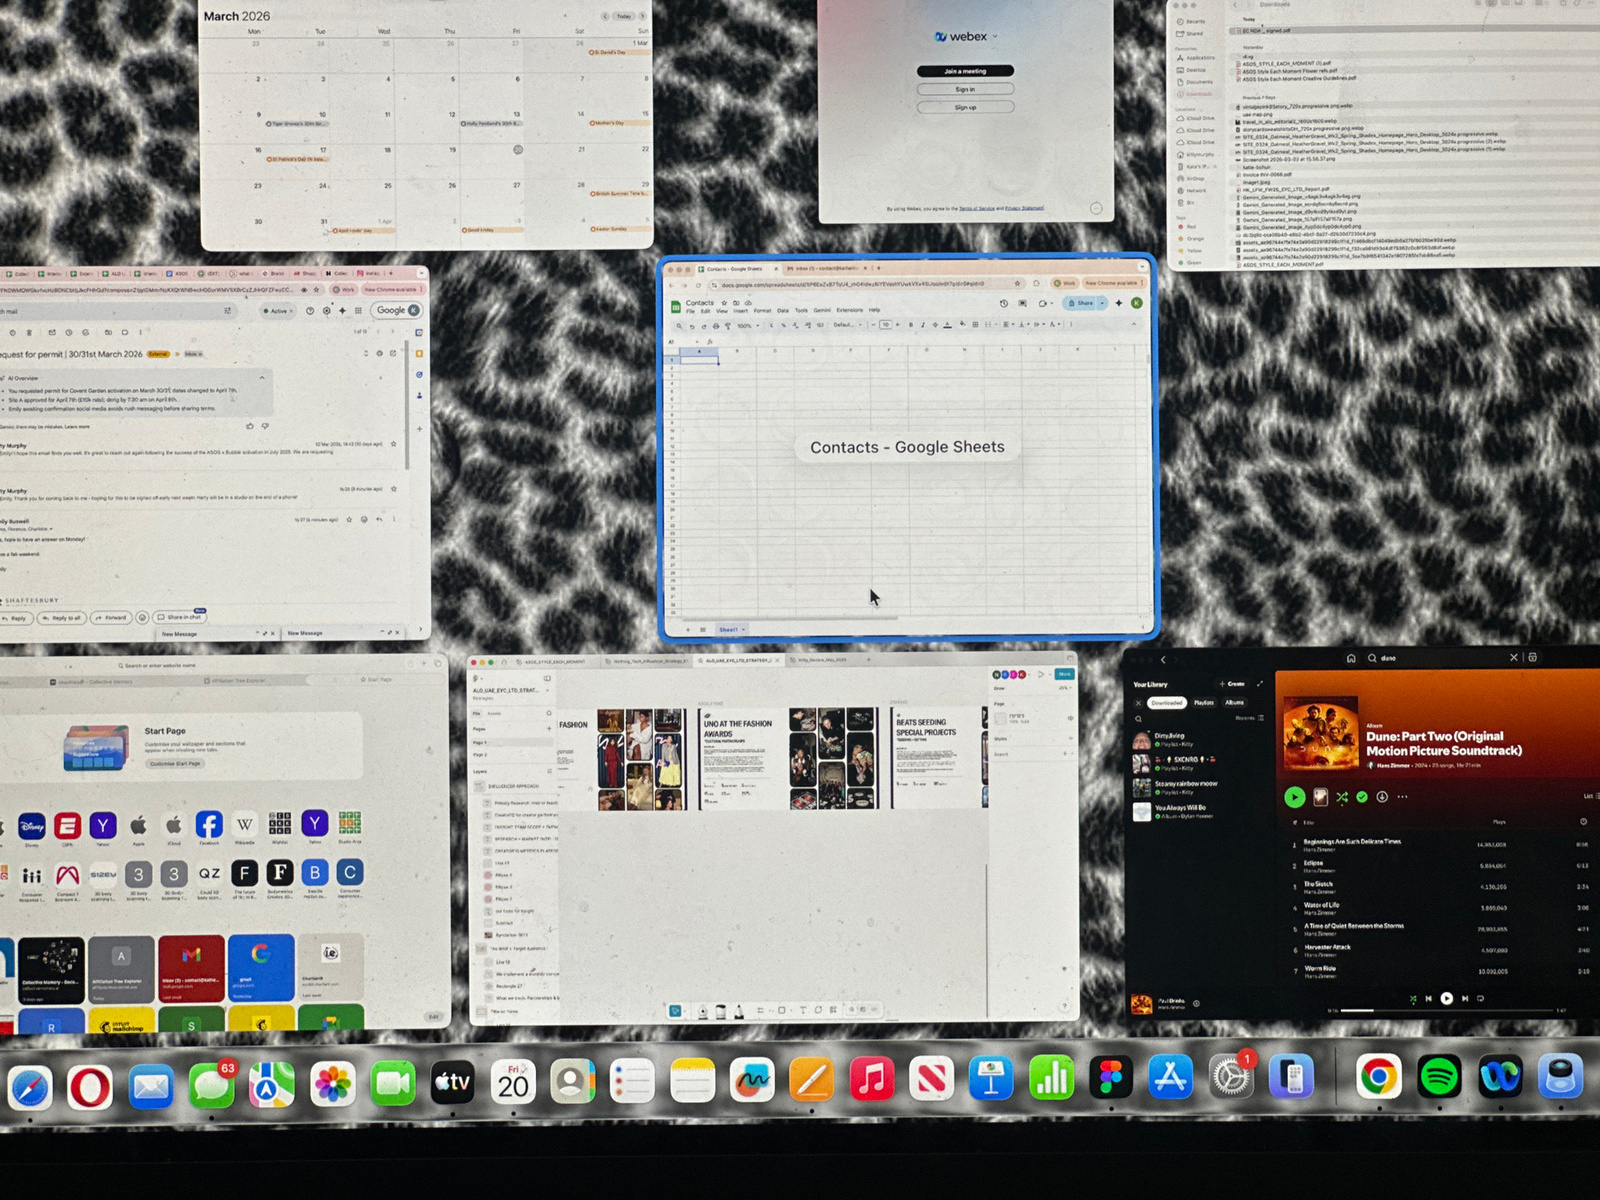Screen dimensions: 1600x1200
Task: Click the album download arrow icon in Spotify
Action: point(1382,797)
